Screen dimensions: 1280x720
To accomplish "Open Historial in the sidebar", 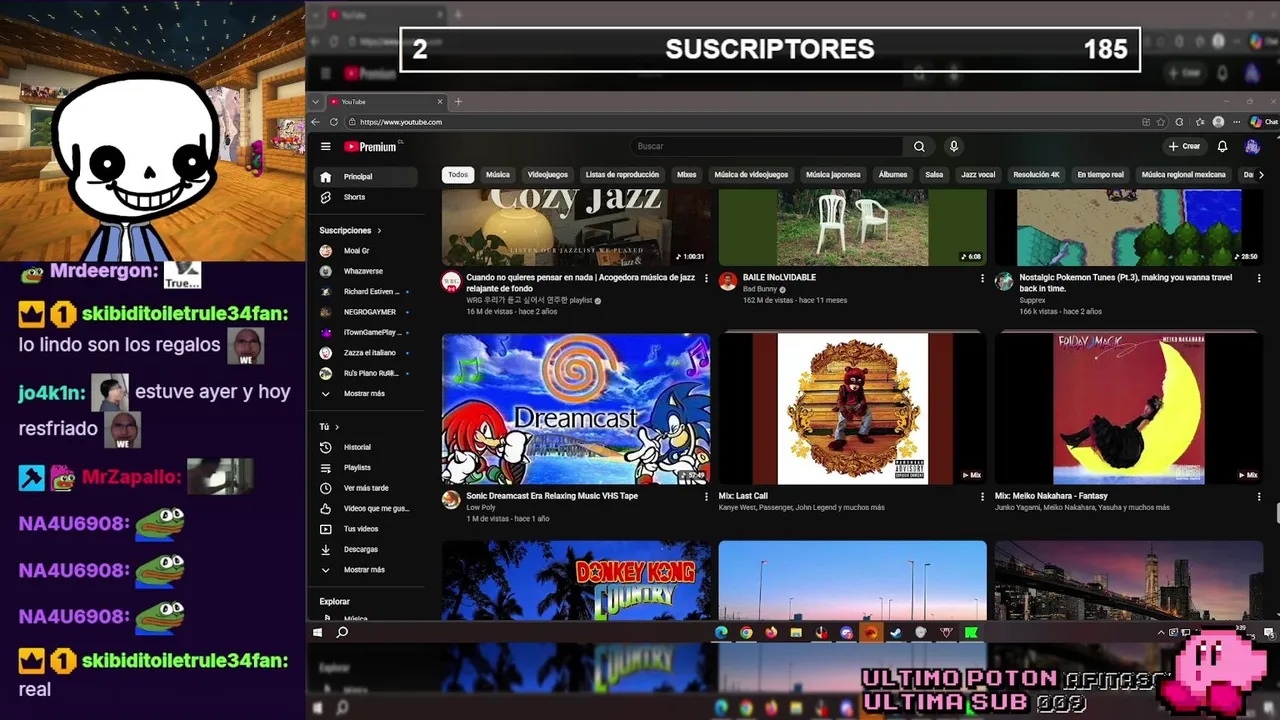I will [357, 447].
